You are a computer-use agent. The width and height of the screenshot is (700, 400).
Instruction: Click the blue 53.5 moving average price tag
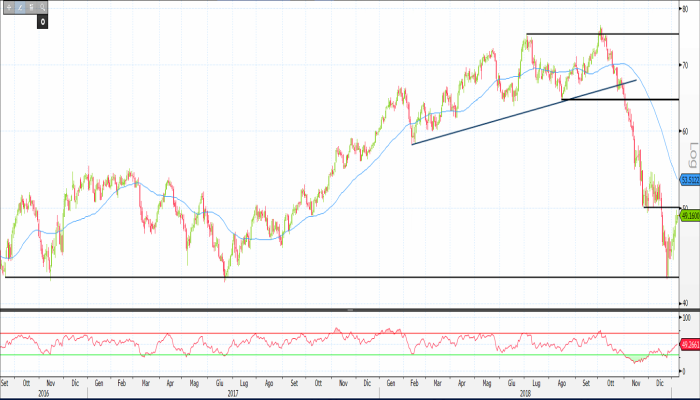coord(688,180)
